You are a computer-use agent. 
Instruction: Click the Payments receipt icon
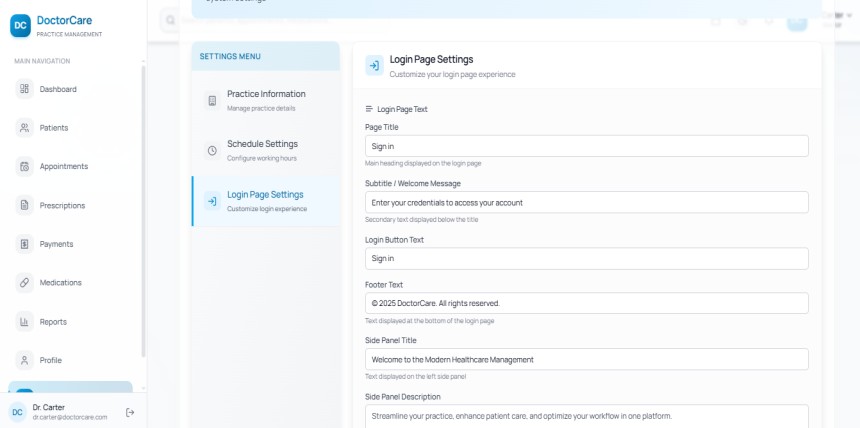coord(25,244)
